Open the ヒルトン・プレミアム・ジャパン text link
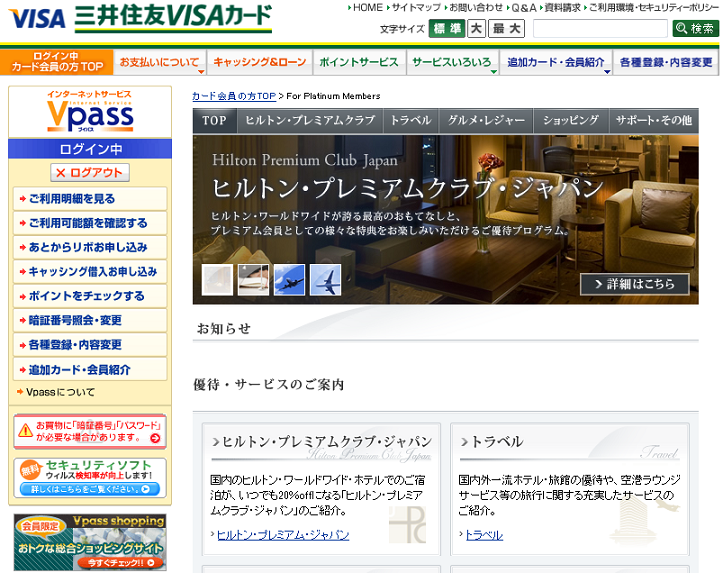Image resolution: width=723 pixels, height=573 pixels. [x=283, y=535]
